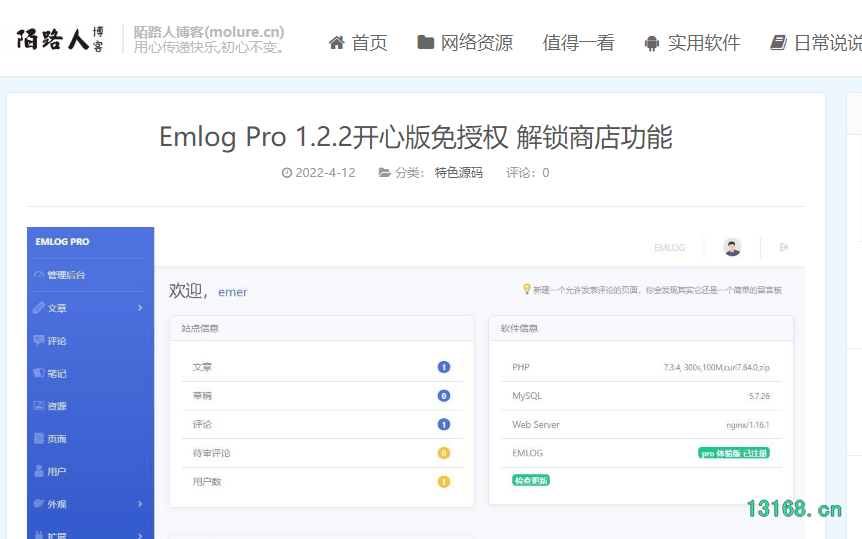The height and width of the screenshot is (539, 862).
Task: Click the 用心传递快乐 site slogan text
Action: click(209, 47)
